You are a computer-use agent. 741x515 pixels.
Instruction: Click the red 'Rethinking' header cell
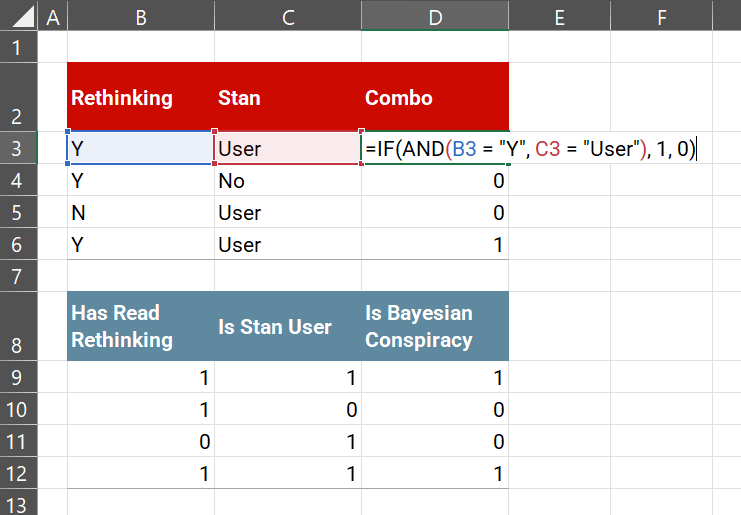click(x=141, y=97)
